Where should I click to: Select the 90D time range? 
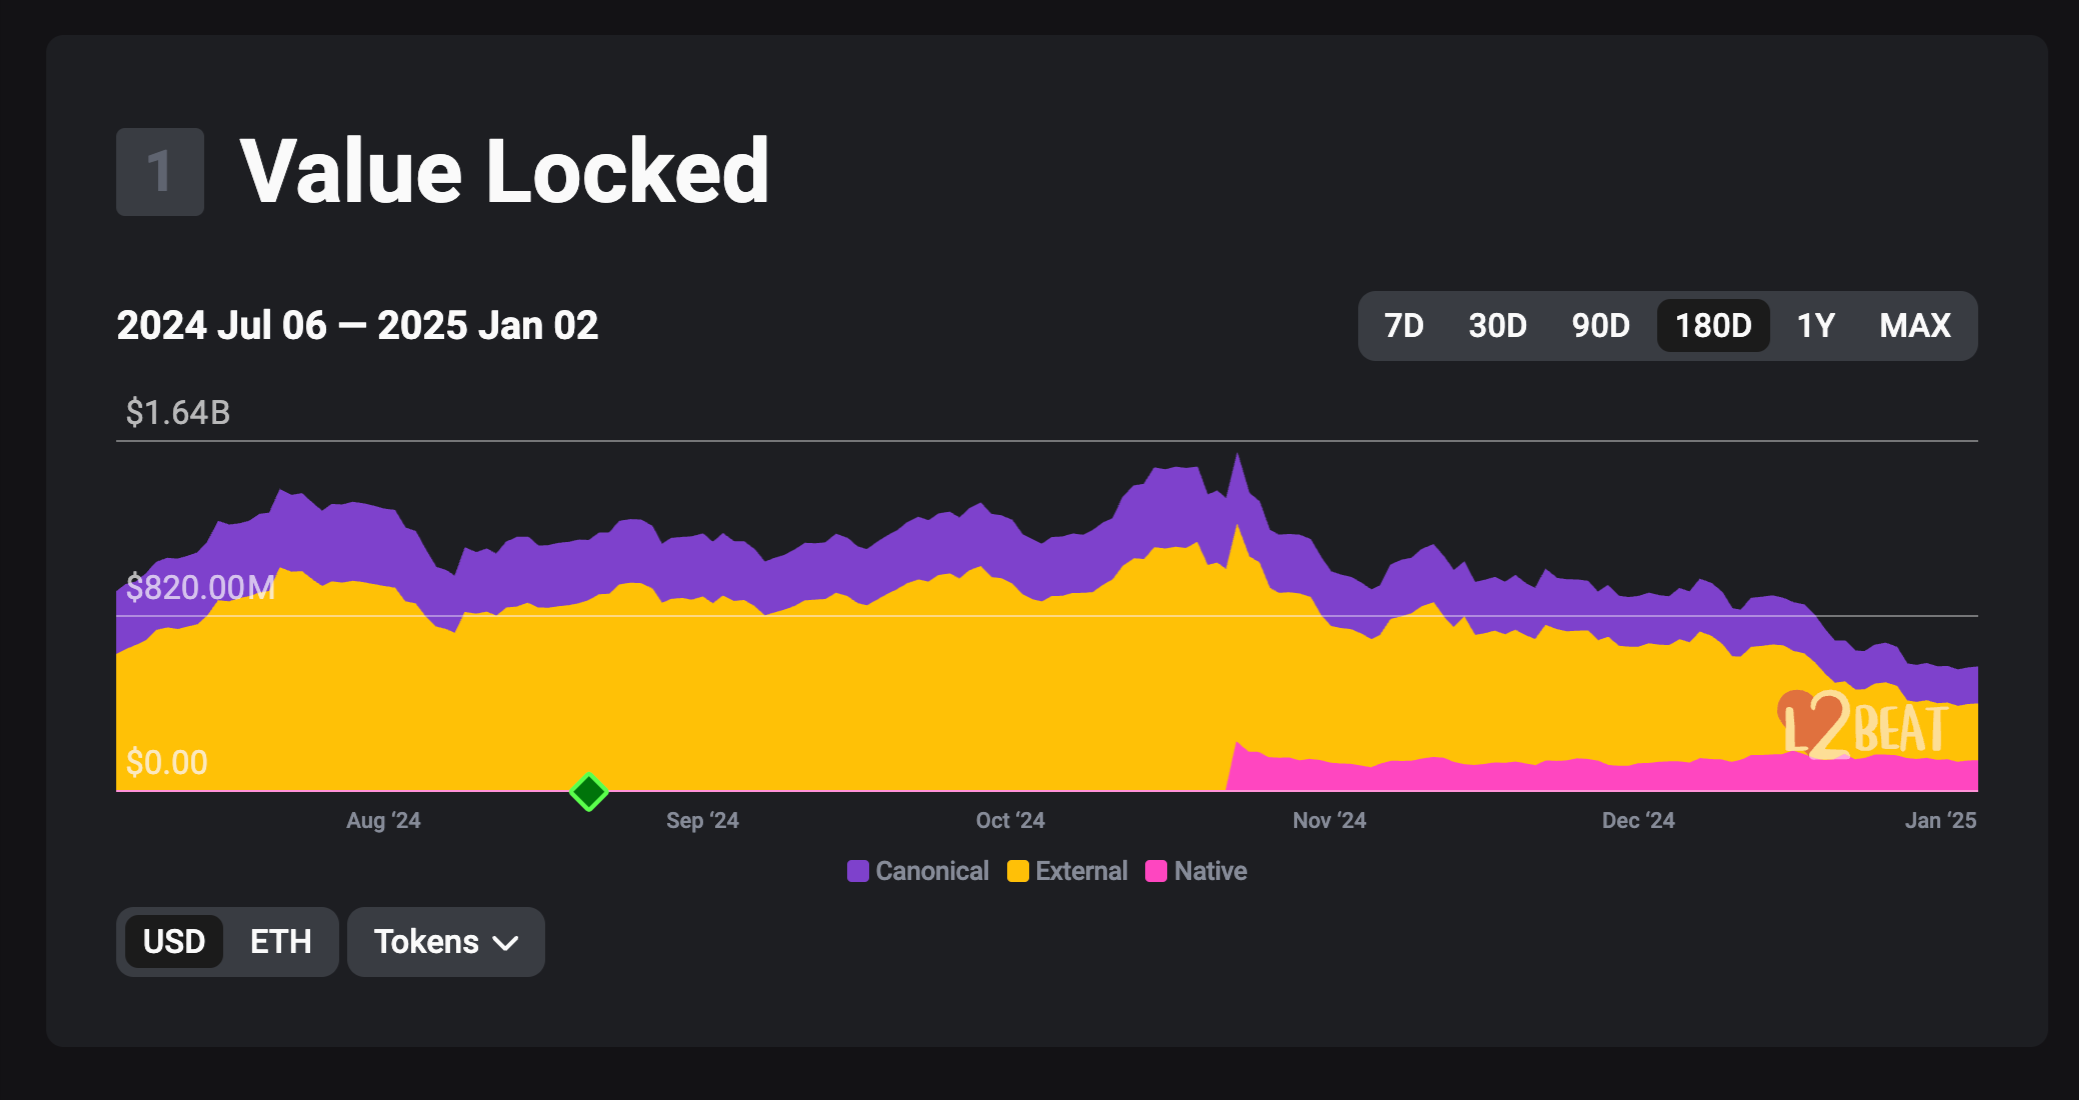pyautogui.click(x=1600, y=326)
